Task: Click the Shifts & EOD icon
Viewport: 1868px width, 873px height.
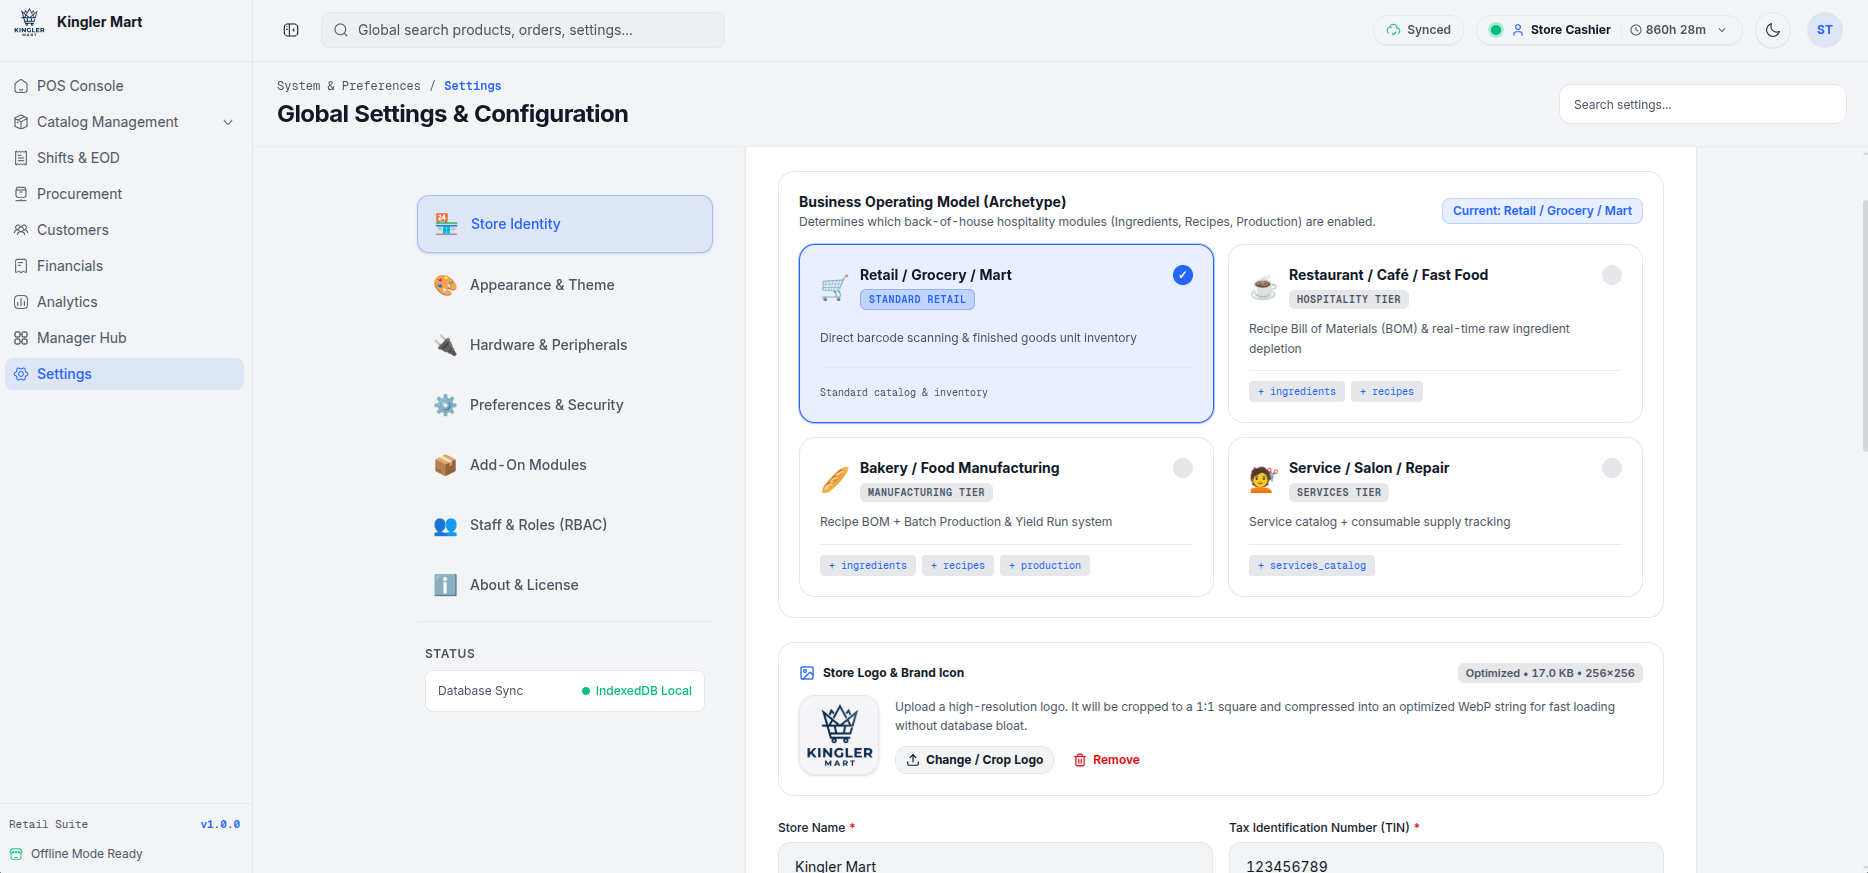Action: (x=21, y=158)
